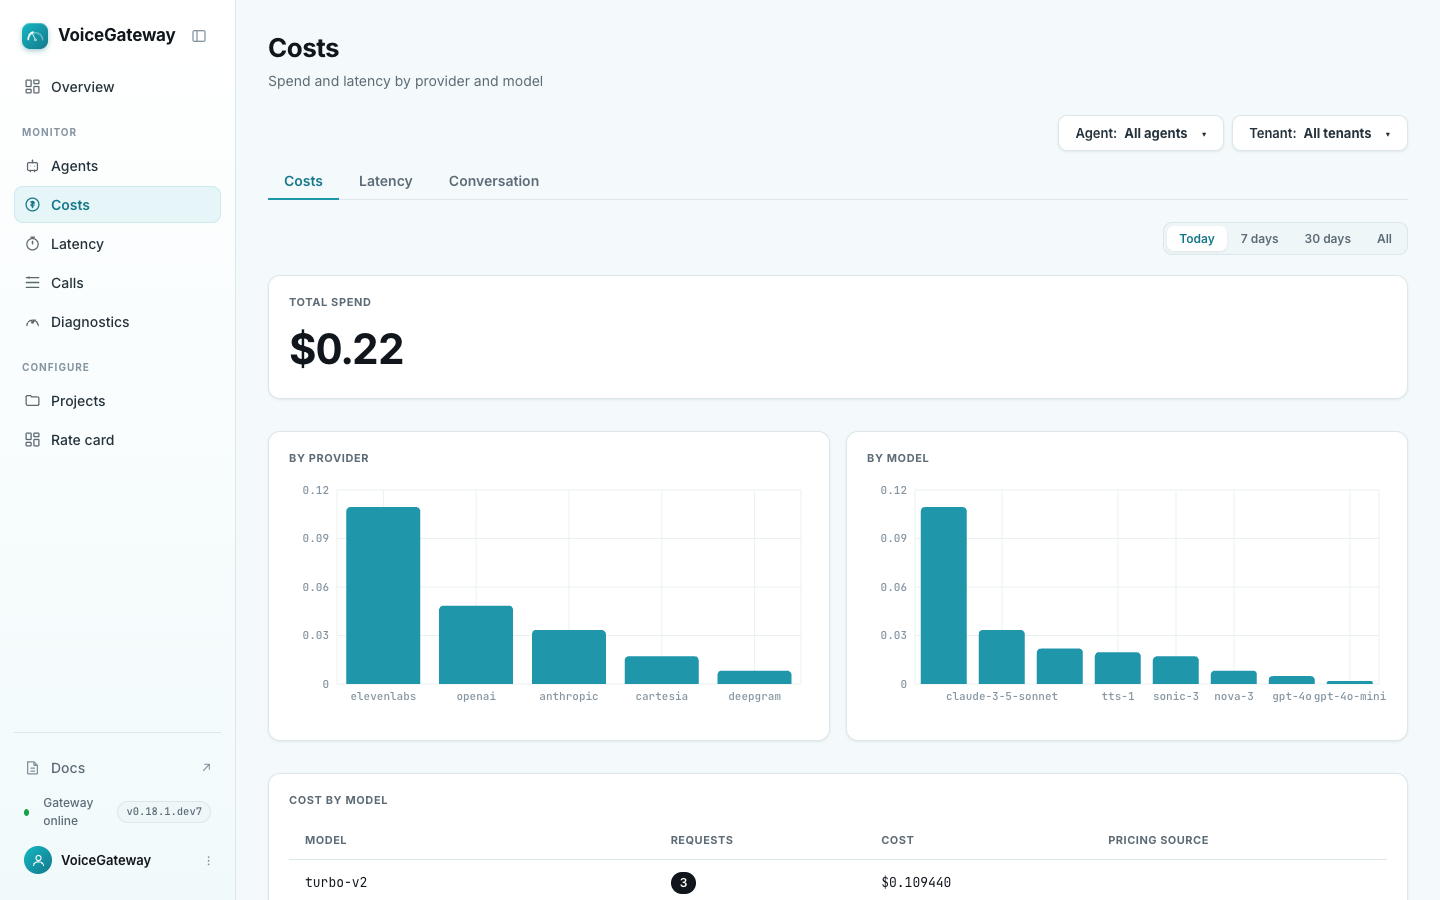Screen dimensions: 1440x900
Task: Navigate to Calls
Action: click(x=117, y=283)
